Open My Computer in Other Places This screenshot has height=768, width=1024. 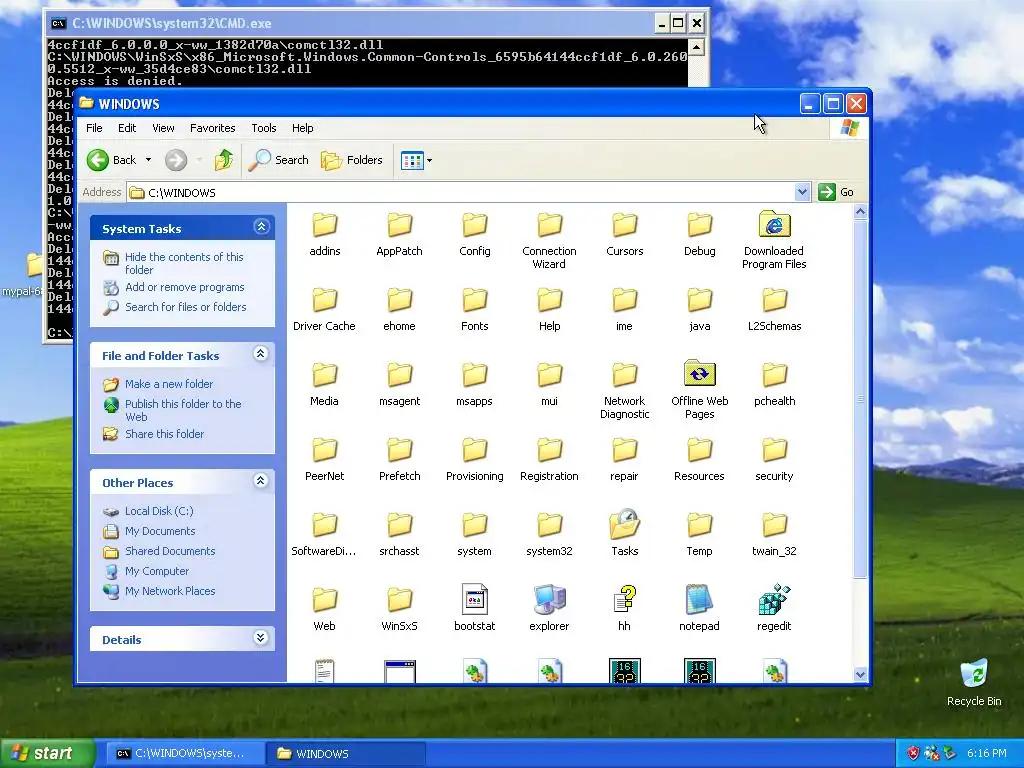pyautogui.click(x=157, y=571)
